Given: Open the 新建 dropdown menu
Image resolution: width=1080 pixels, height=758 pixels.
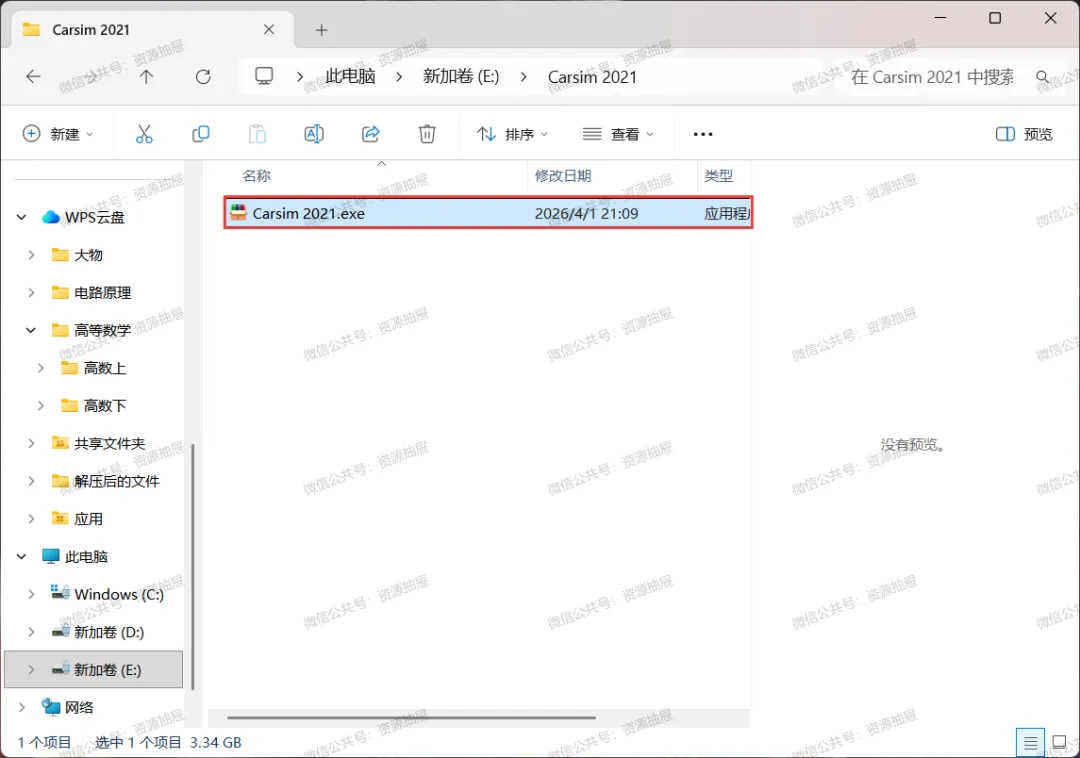Looking at the screenshot, I should (x=58, y=134).
